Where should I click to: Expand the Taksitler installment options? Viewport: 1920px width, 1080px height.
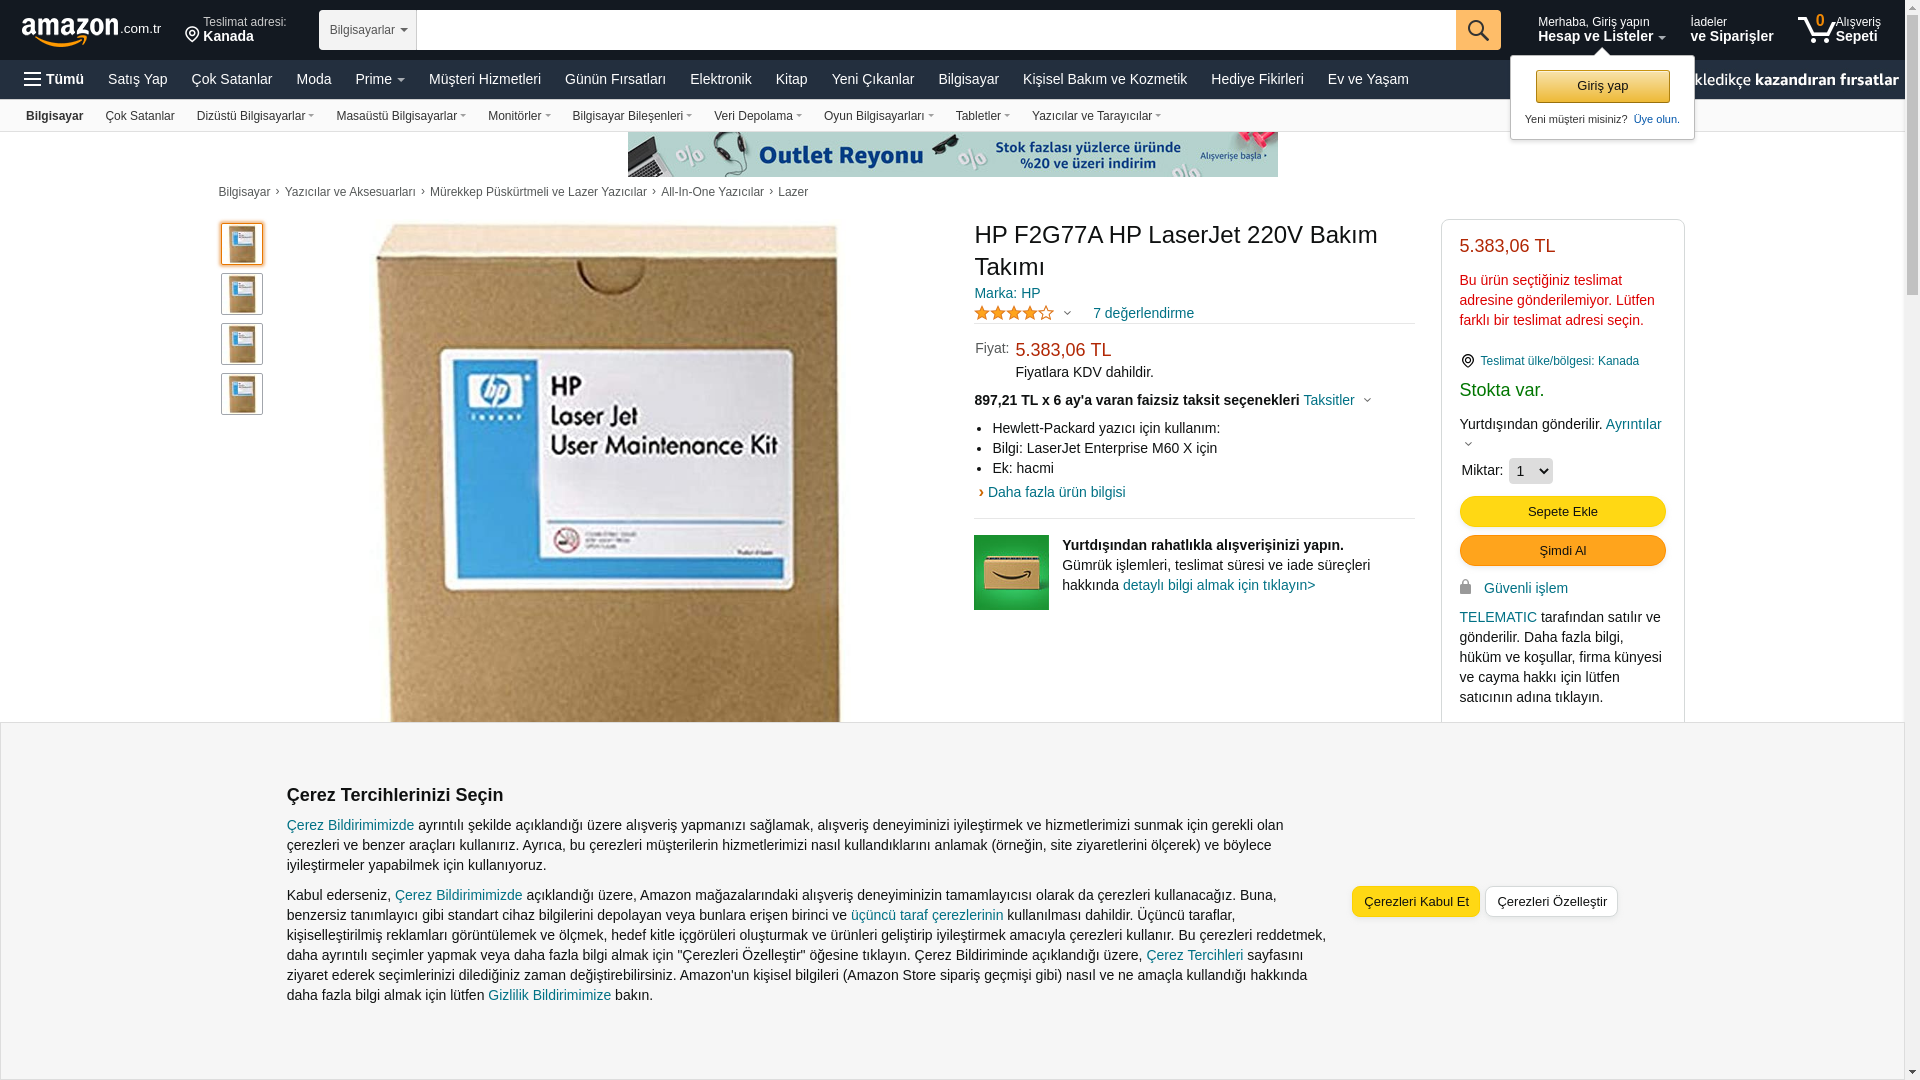[x=1337, y=400]
